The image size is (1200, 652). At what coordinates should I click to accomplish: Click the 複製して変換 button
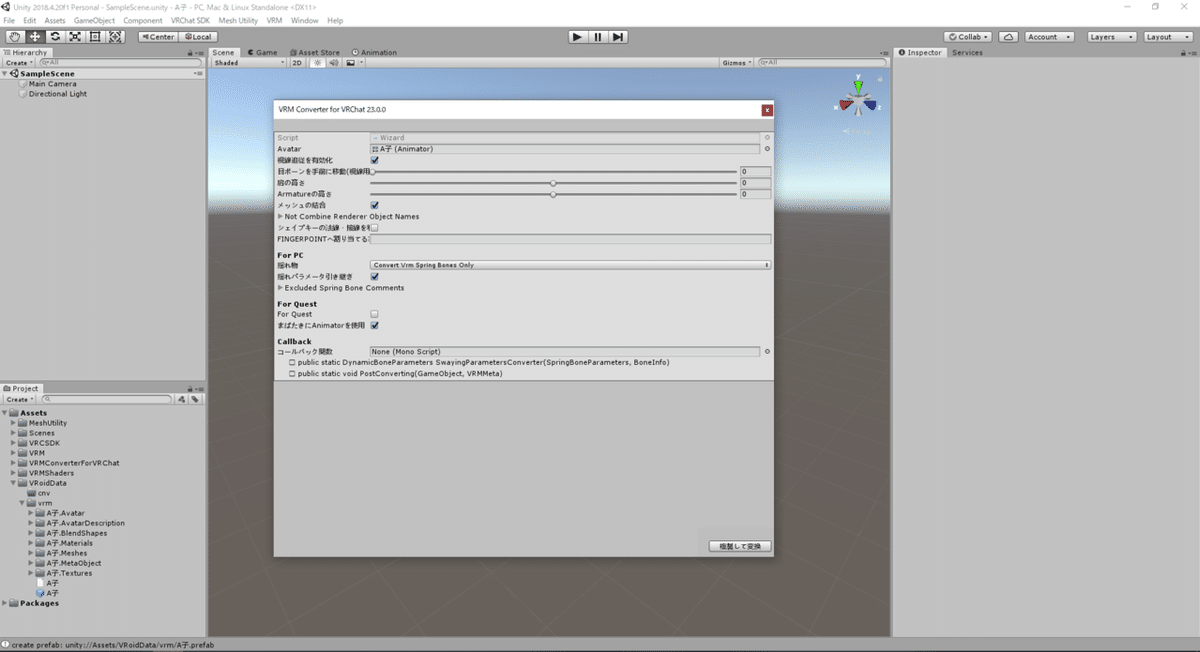740,546
